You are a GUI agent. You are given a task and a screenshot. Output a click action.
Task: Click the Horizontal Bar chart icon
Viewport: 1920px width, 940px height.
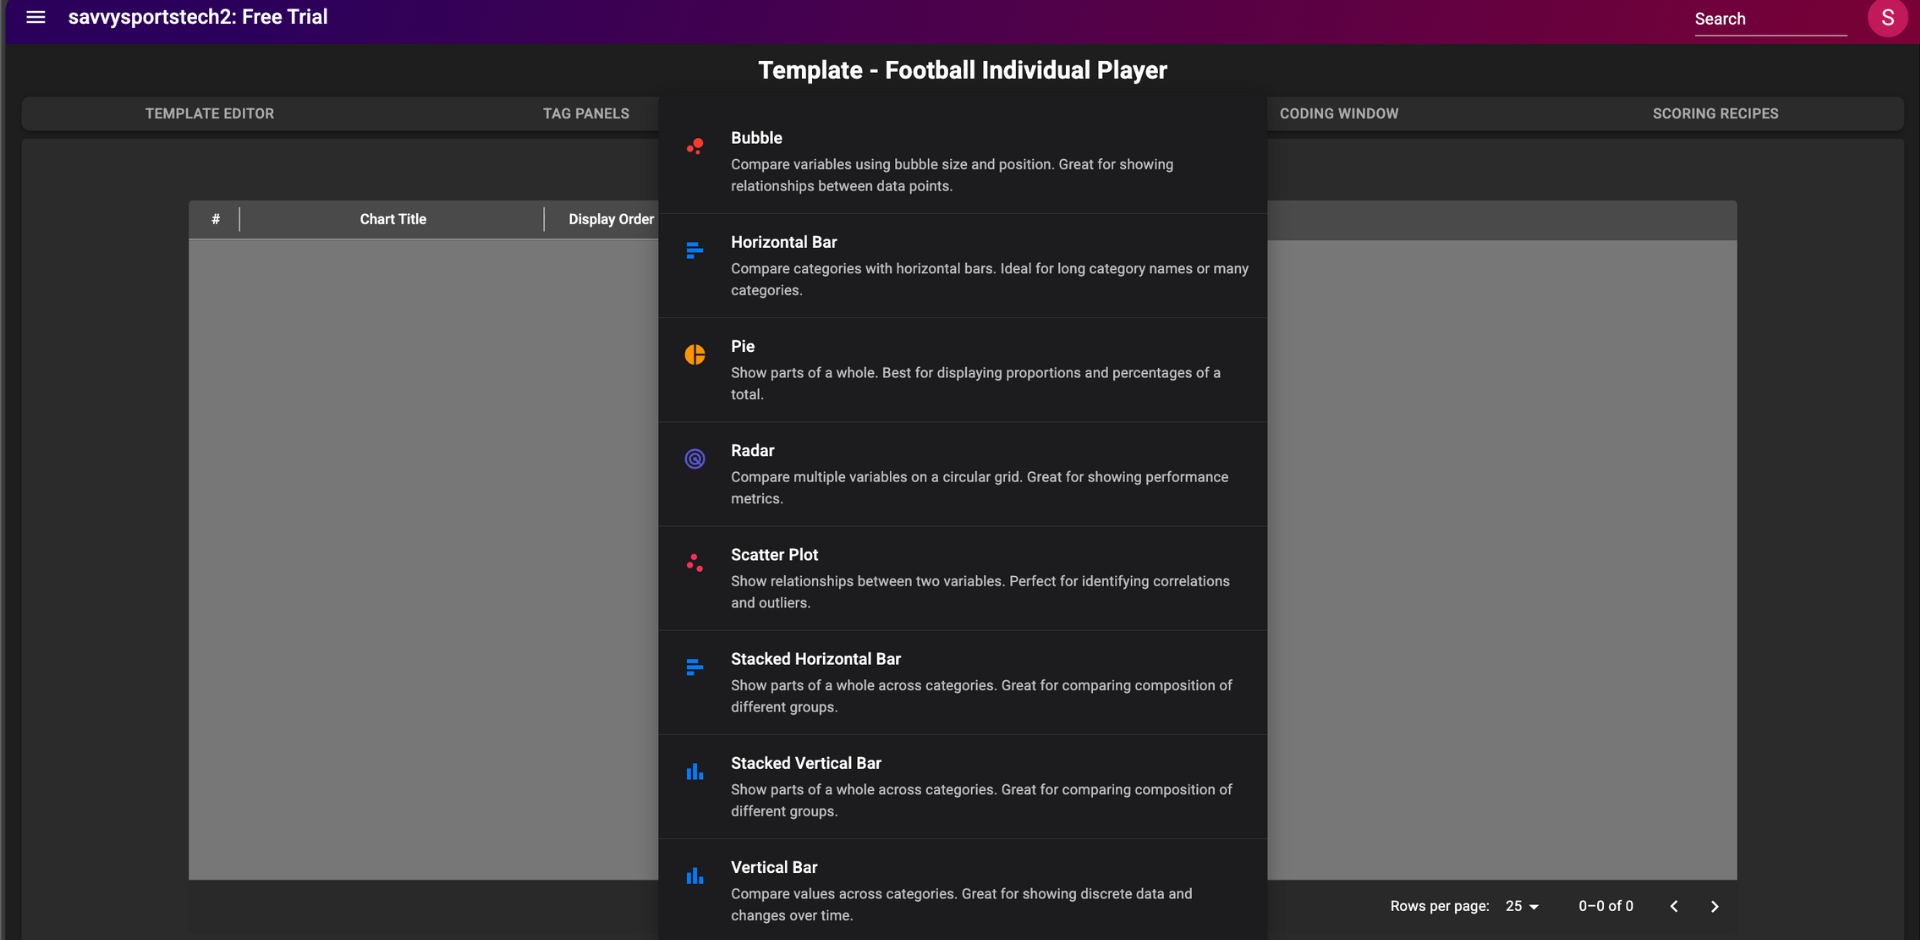695,250
